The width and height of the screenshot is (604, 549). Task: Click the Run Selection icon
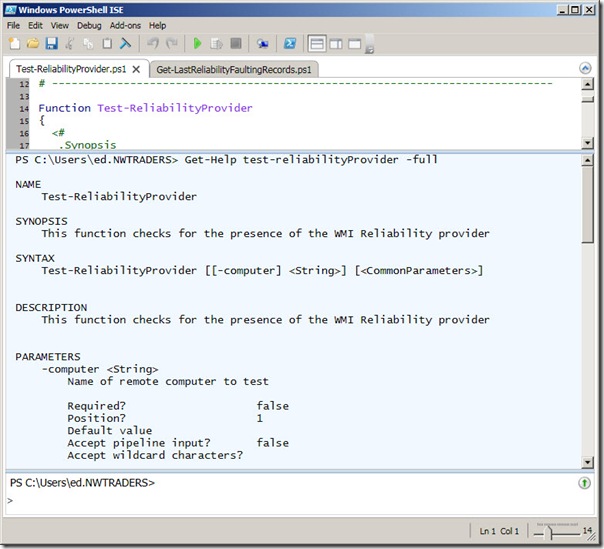coord(216,43)
